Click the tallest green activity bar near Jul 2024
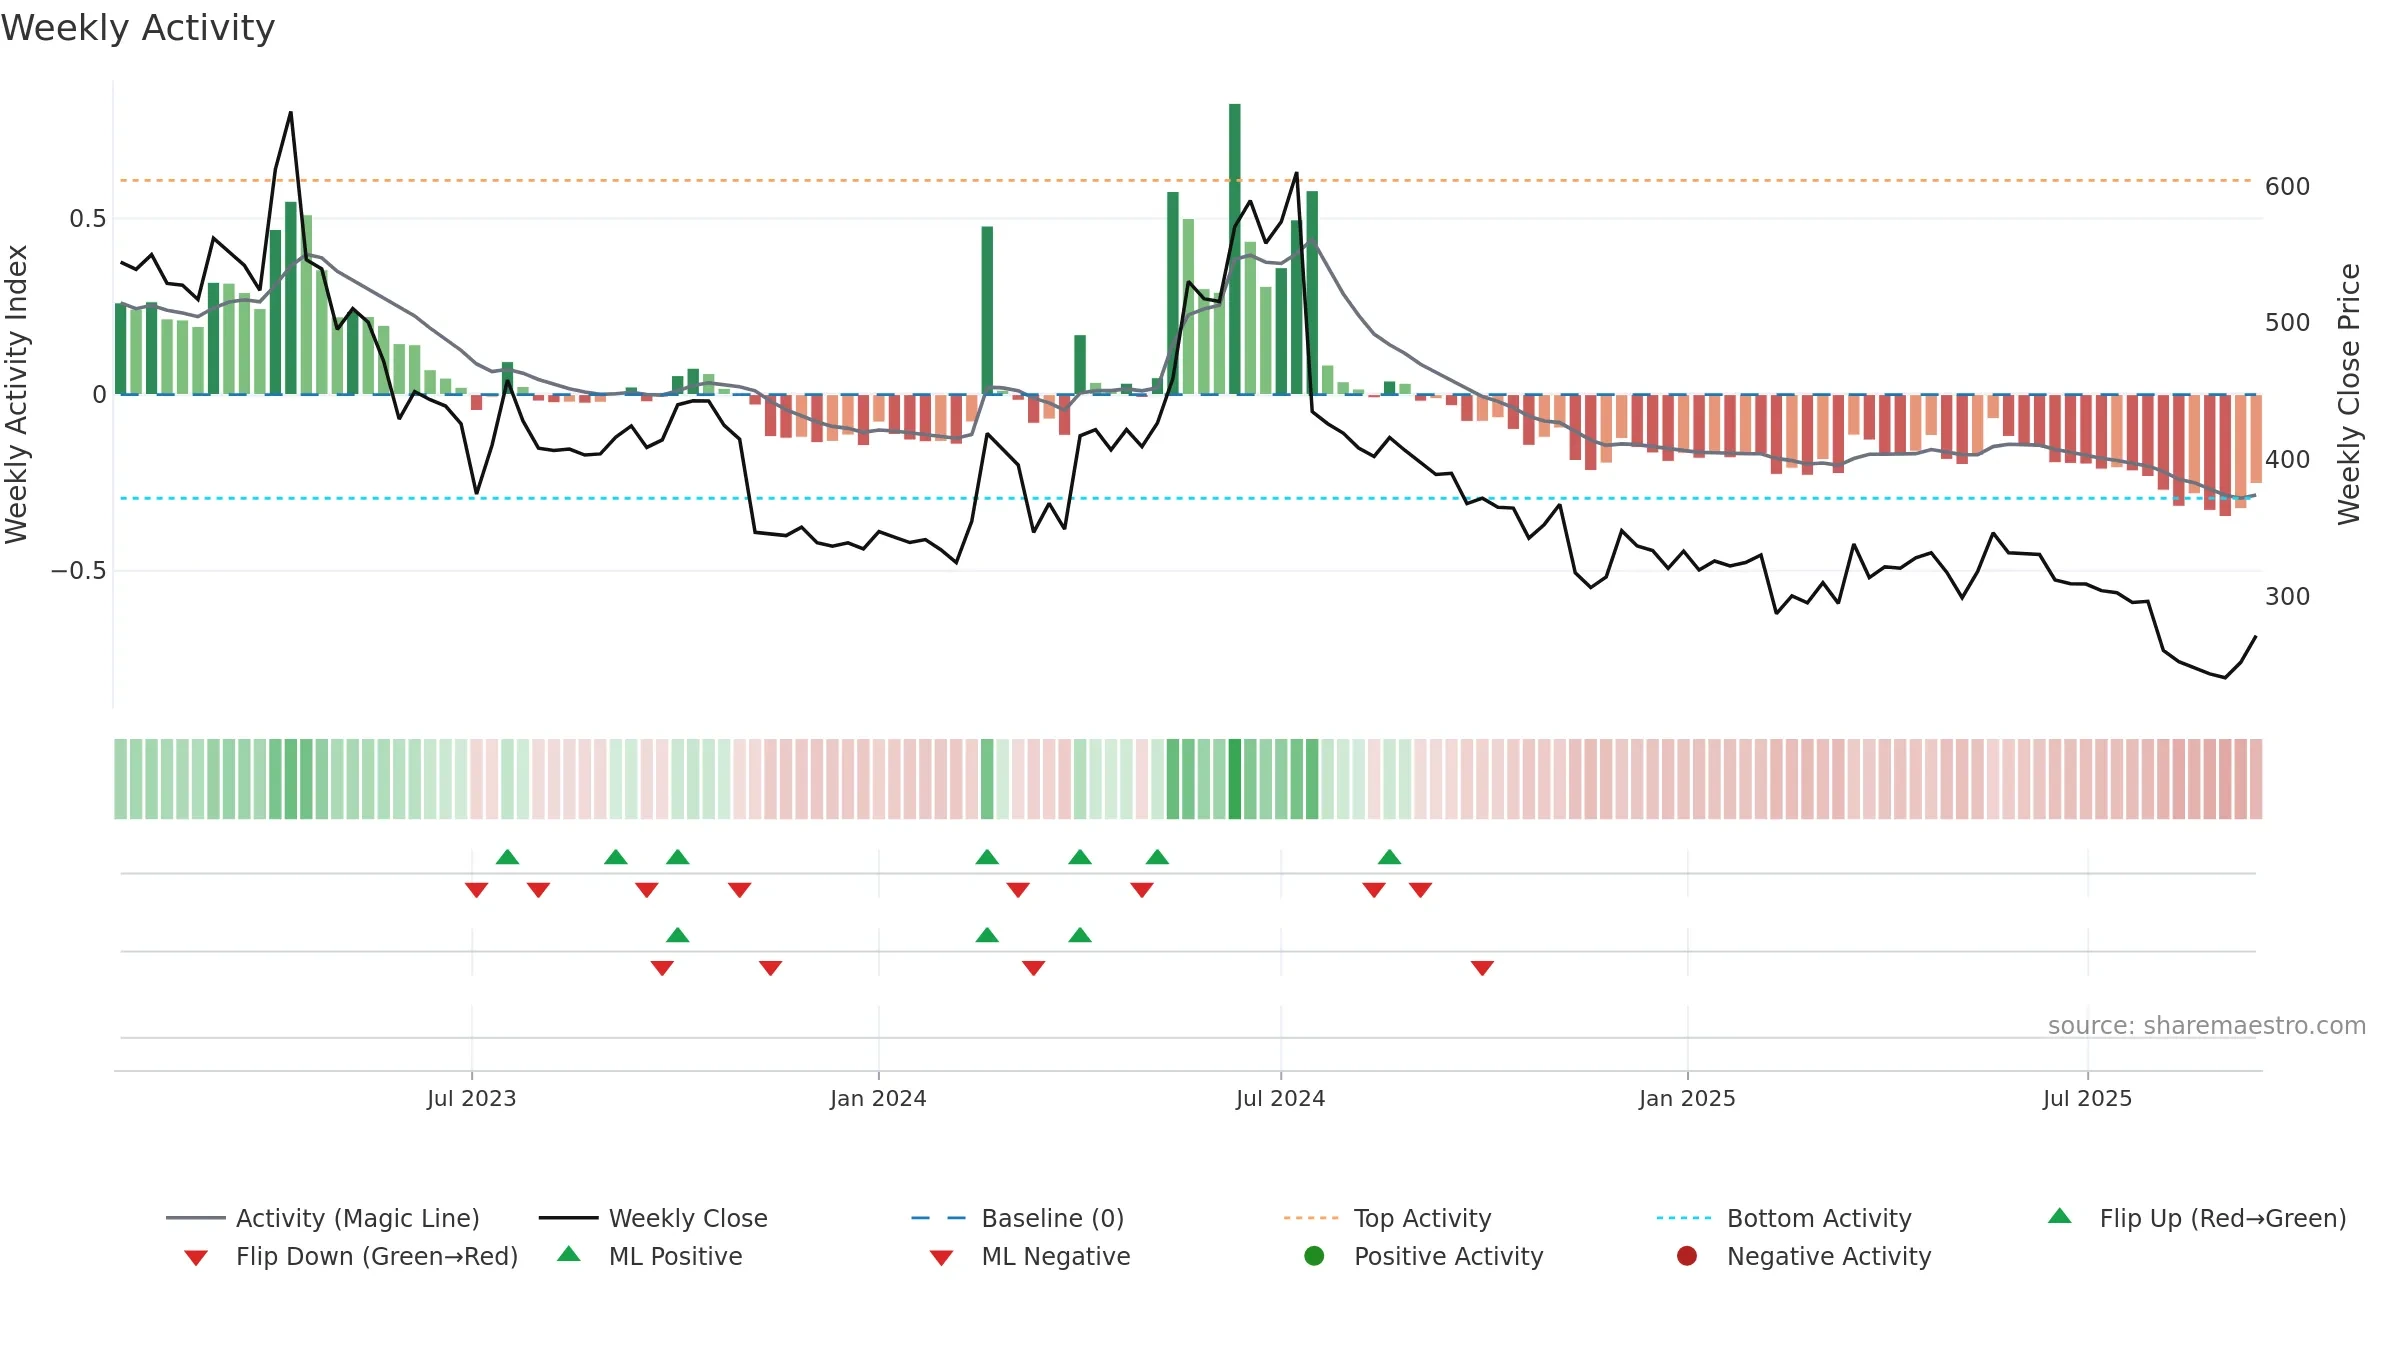Image resolution: width=2400 pixels, height=1350 pixels. tap(1235, 249)
